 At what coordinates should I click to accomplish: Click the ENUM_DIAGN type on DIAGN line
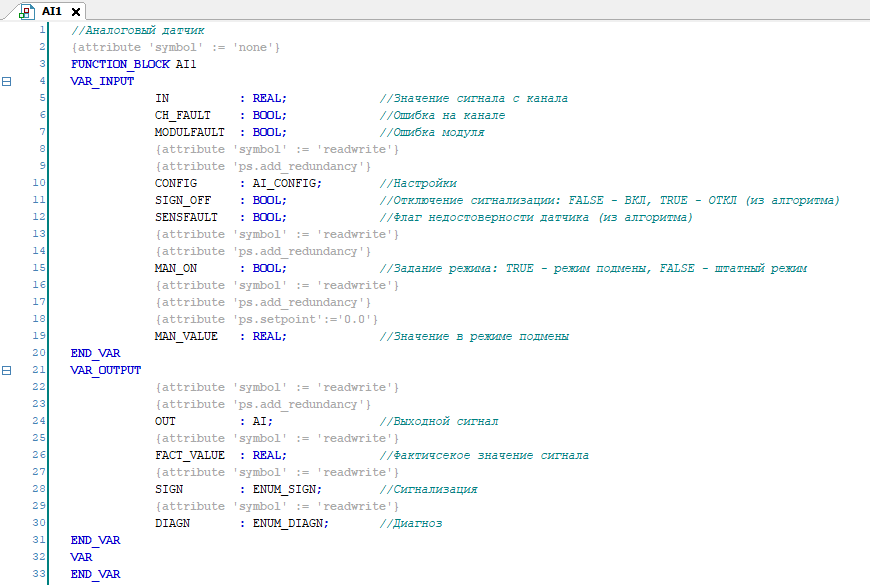click(x=290, y=523)
